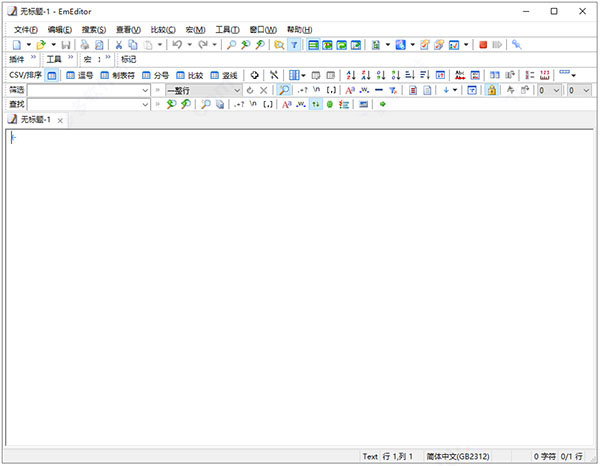Open the Find text combo box dropdown

[x=145, y=104]
